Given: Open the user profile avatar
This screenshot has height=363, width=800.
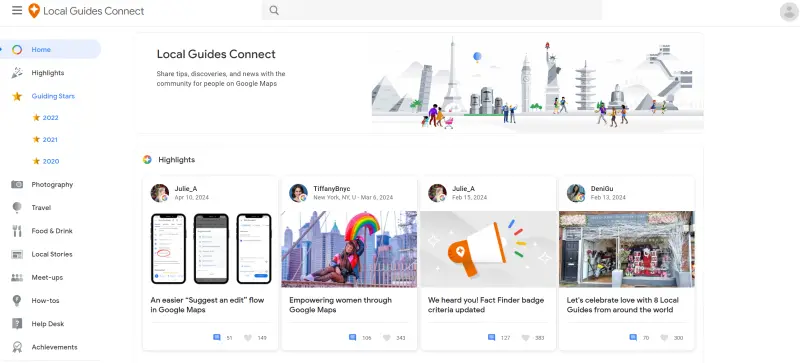Looking at the screenshot, I should pos(789,11).
